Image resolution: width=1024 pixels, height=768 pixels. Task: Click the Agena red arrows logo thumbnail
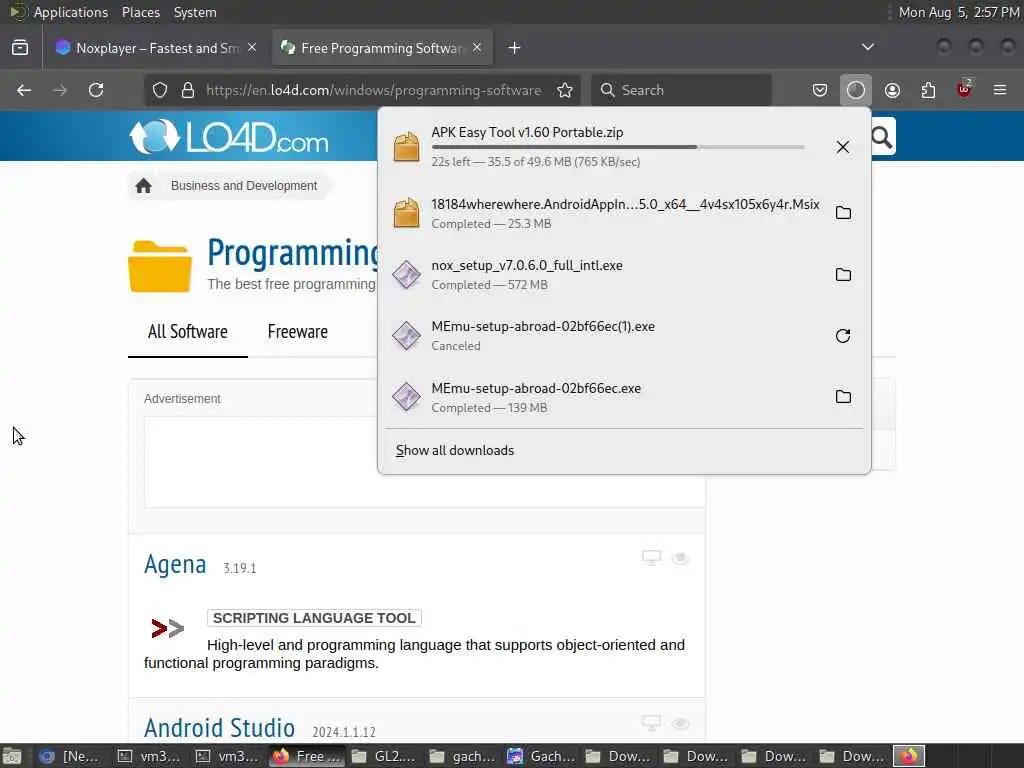click(x=168, y=628)
